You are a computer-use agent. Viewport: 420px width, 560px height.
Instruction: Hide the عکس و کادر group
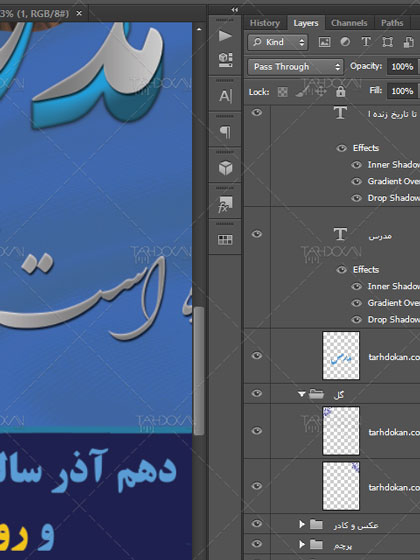tap(257, 524)
